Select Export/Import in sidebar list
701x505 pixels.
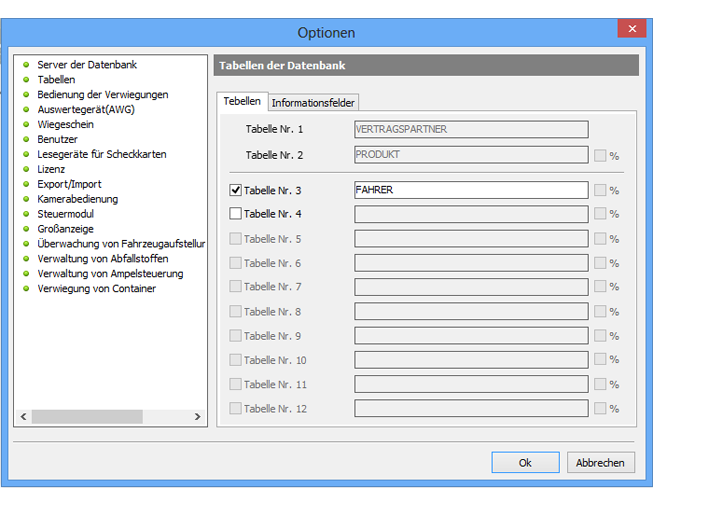tap(69, 184)
